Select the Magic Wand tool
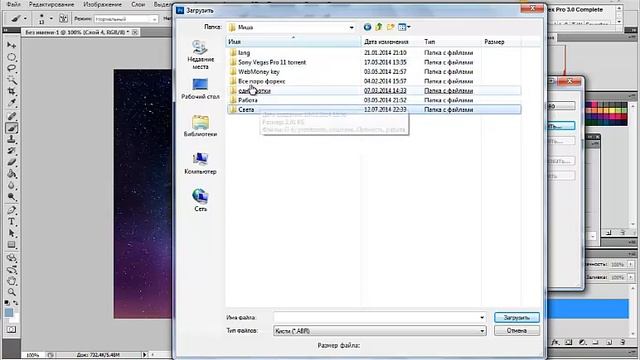 coord(11,80)
